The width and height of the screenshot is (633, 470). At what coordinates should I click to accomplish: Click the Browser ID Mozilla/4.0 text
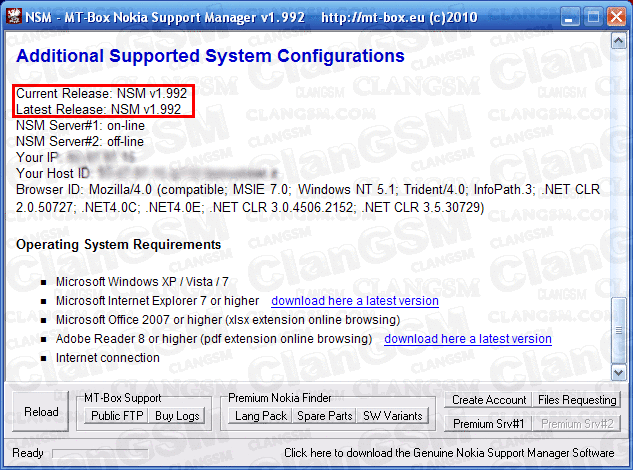[308, 198]
